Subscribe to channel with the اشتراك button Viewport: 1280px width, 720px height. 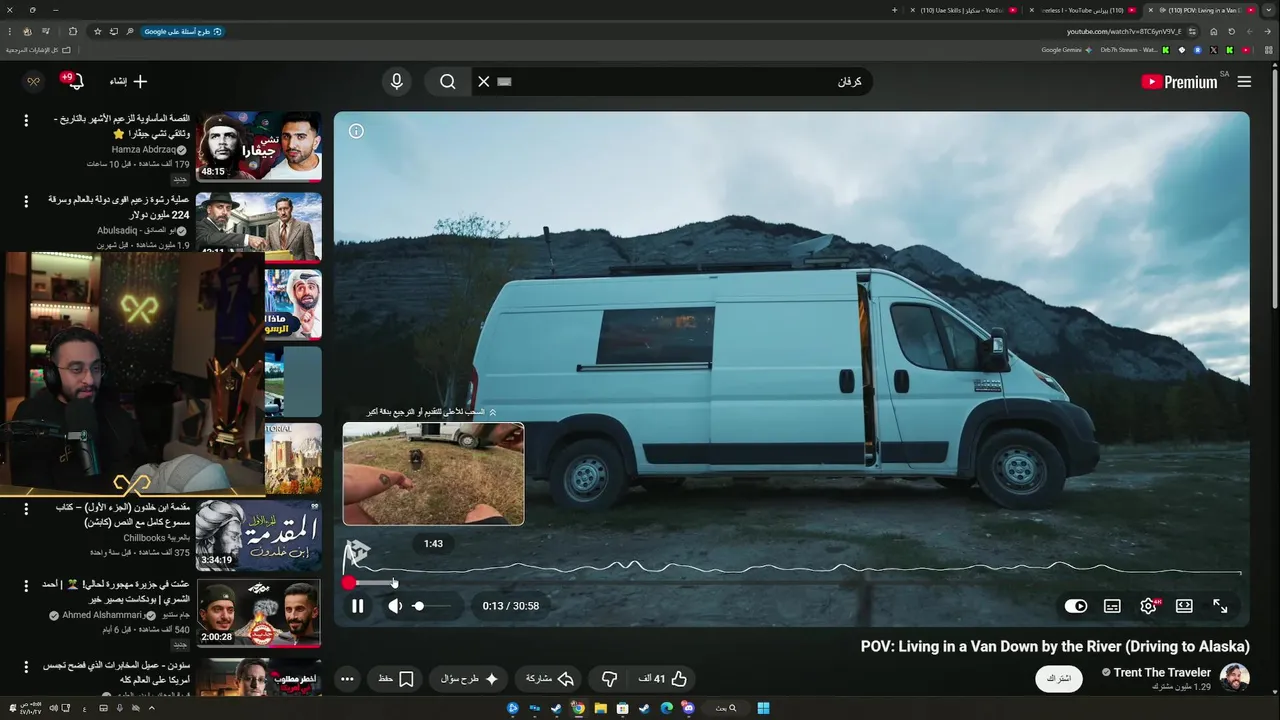click(1059, 678)
